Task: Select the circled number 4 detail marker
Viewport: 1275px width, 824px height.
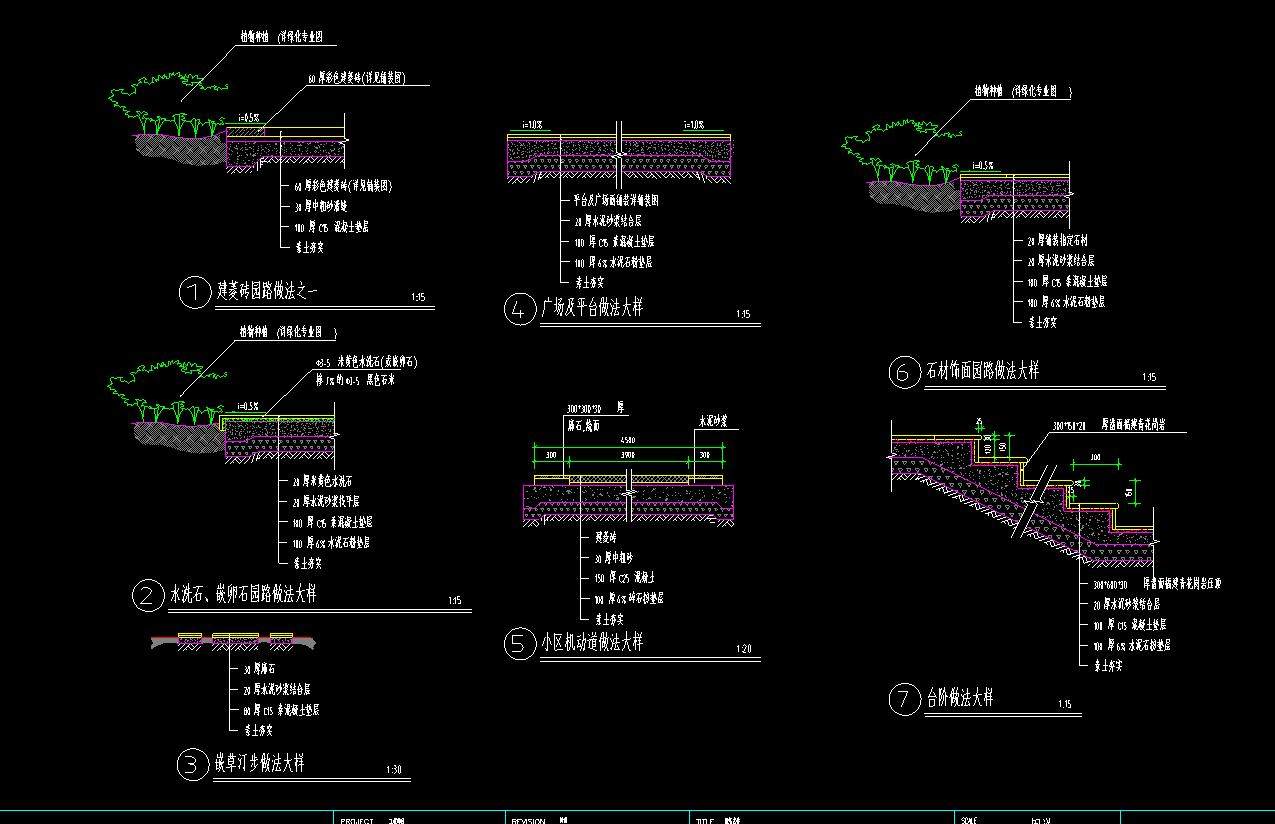Action: (517, 310)
